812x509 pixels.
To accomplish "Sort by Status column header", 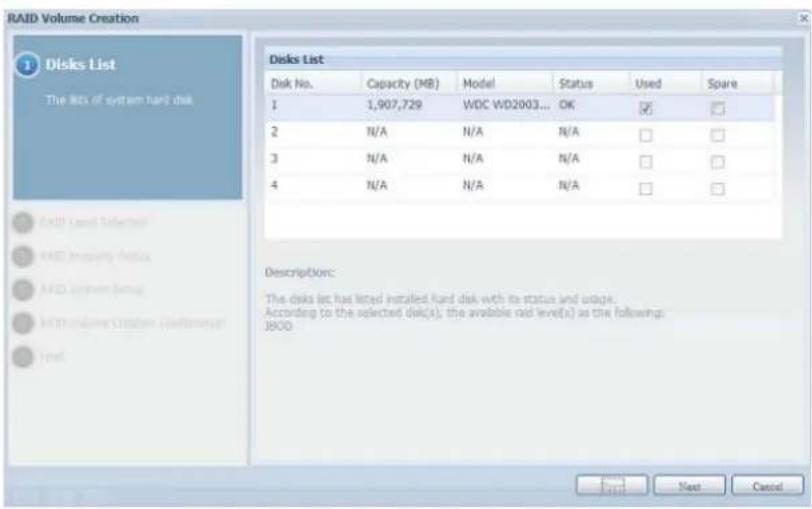I will [x=591, y=83].
